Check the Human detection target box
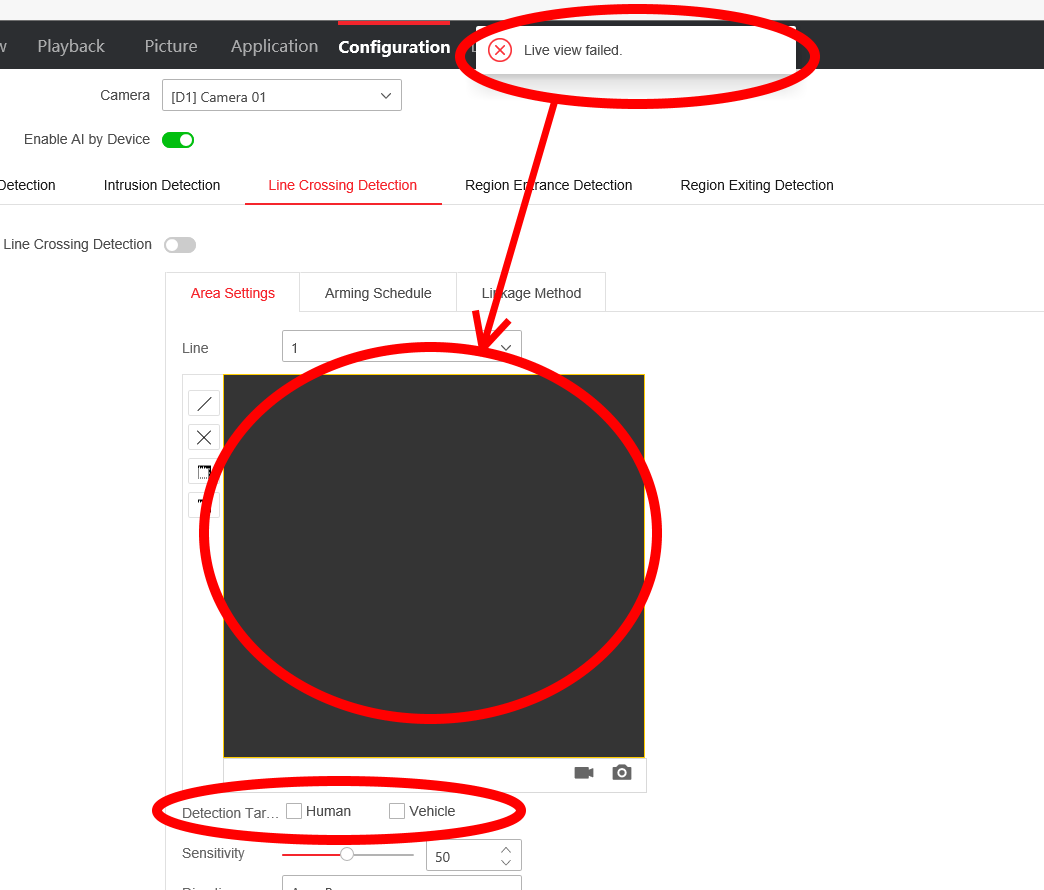The width and height of the screenshot is (1044, 890). 294,811
